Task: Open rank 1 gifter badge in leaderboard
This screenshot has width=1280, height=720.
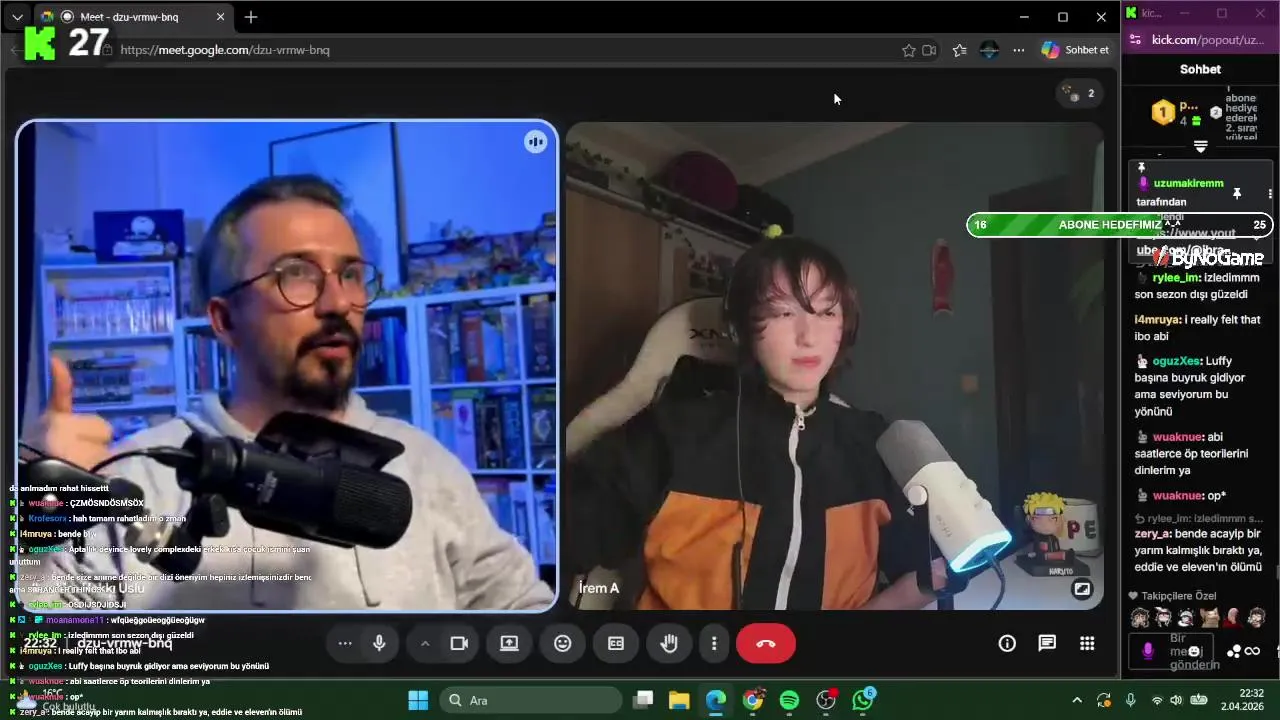Action: (x=1163, y=112)
